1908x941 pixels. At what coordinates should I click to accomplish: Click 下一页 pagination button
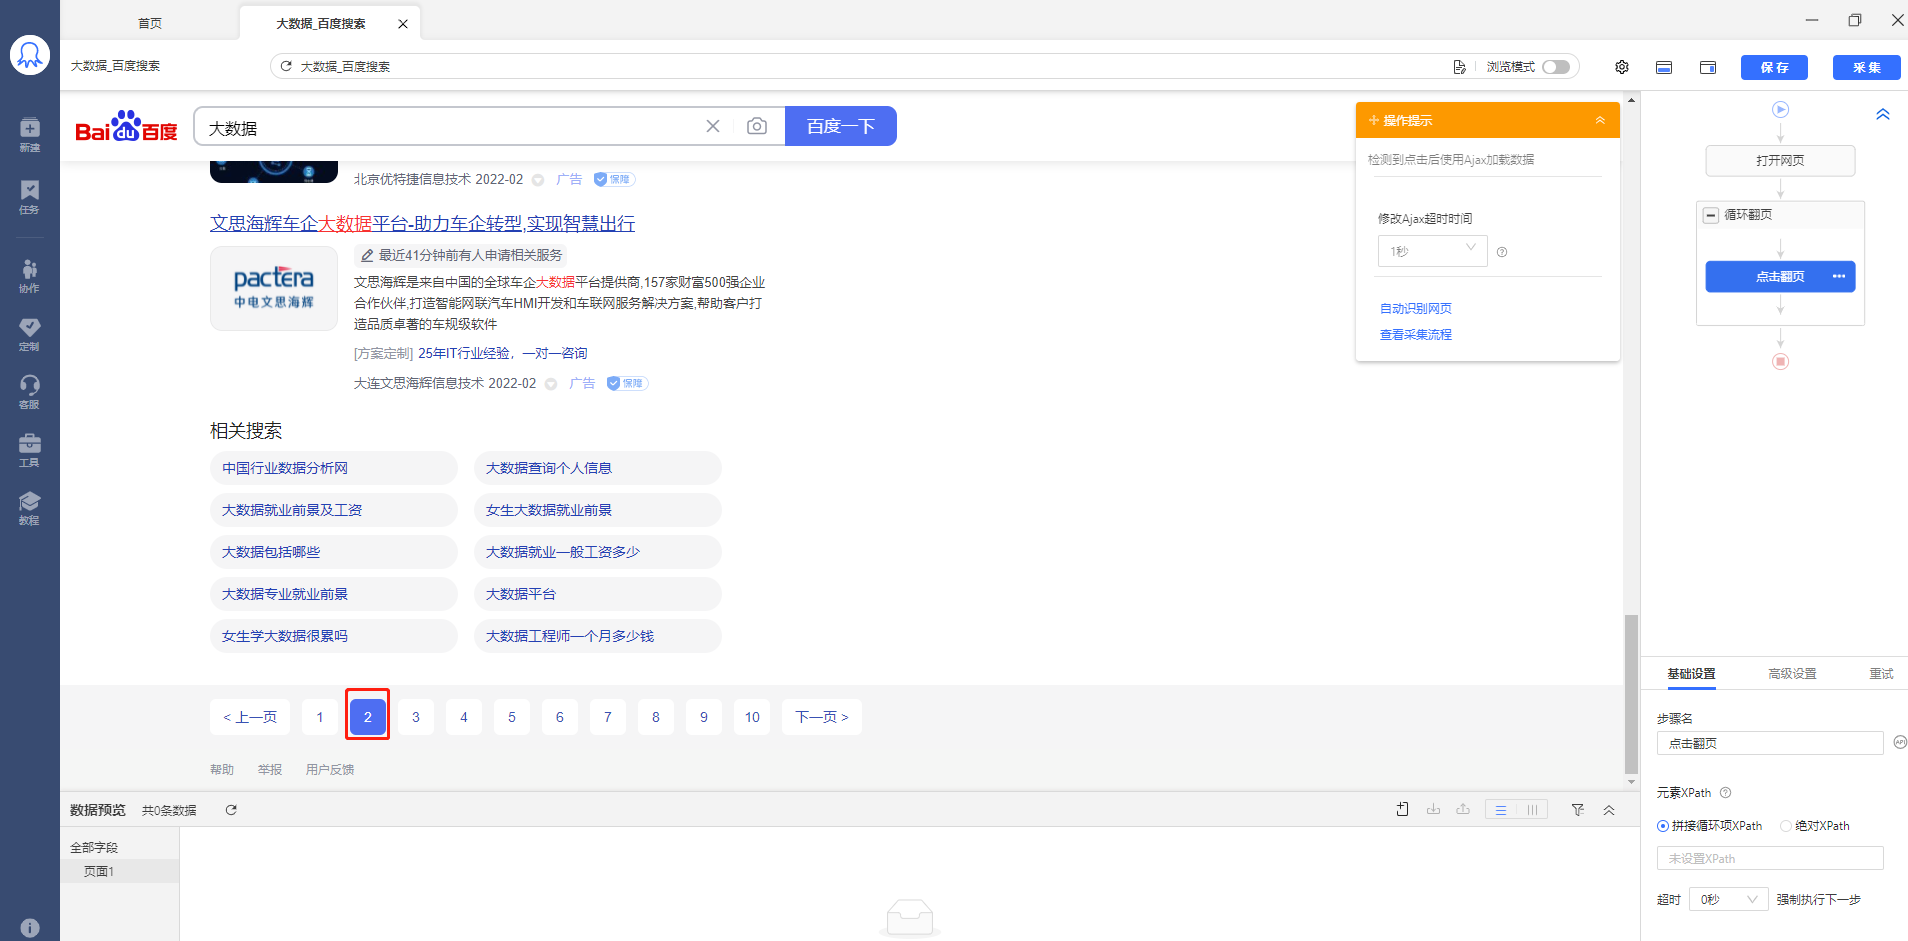pos(822,717)
